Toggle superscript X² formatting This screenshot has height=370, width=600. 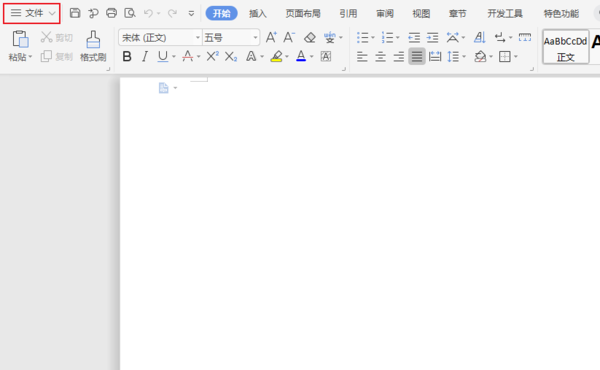(x=212, y=57)
